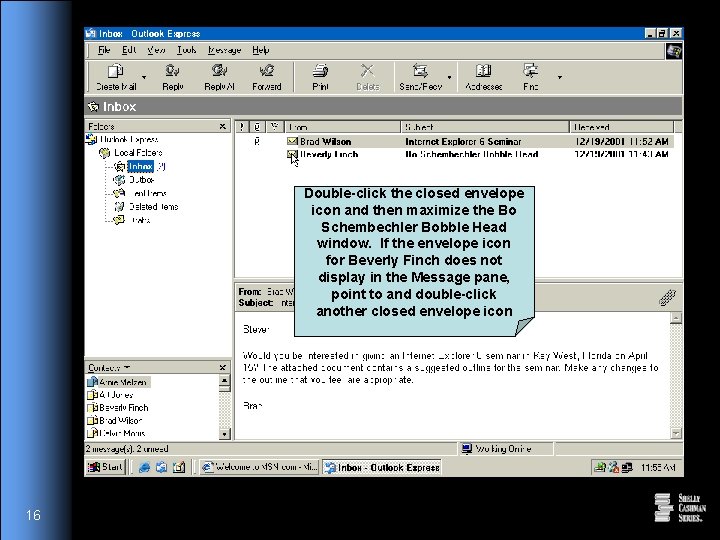Image resolution: width=720 pixels, height=540 pixels.
Task: Click the preview pane scroll up arrow
Action: (676, 318)
